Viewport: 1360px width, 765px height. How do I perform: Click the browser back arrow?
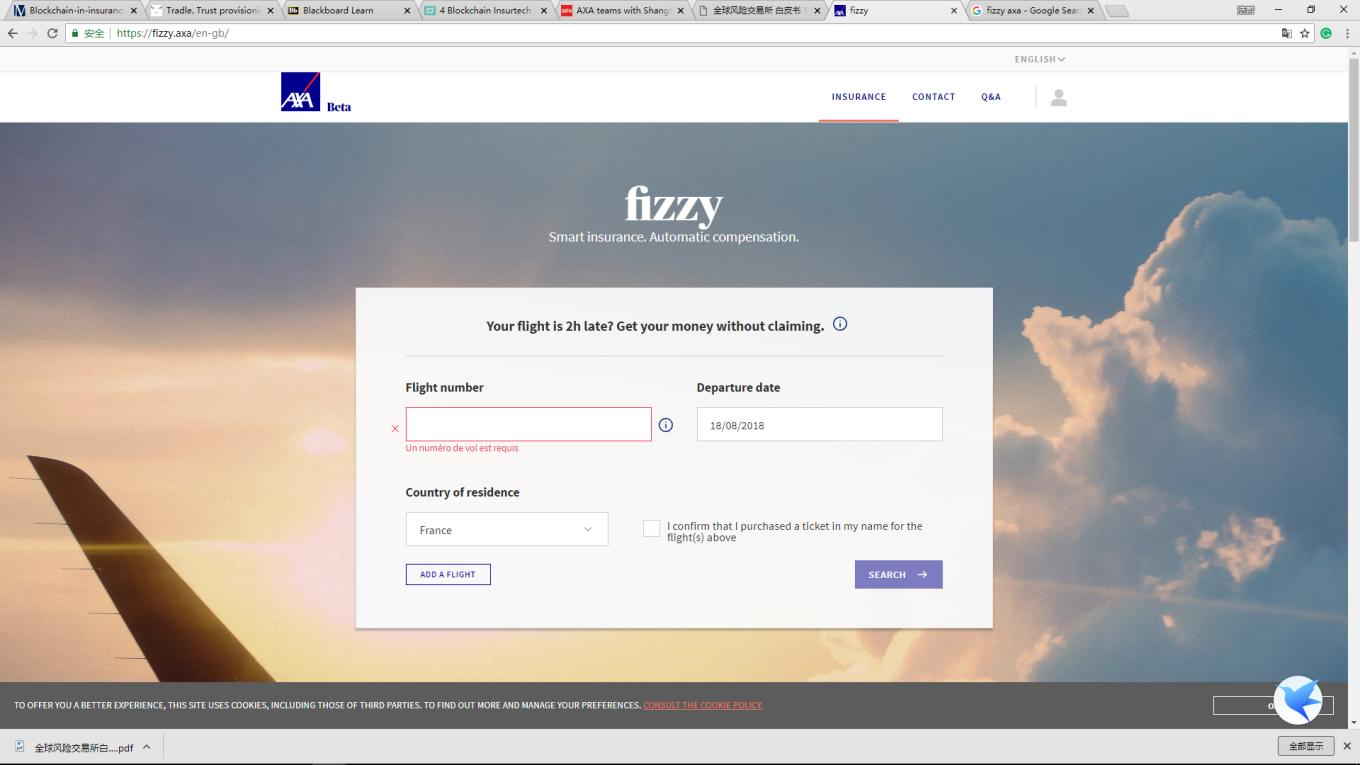click(x=12, y=33)
